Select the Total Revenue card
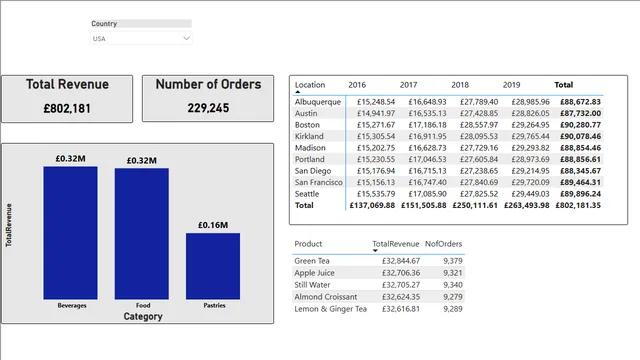Screen dimensions: 640x360 tap(67, 98)
